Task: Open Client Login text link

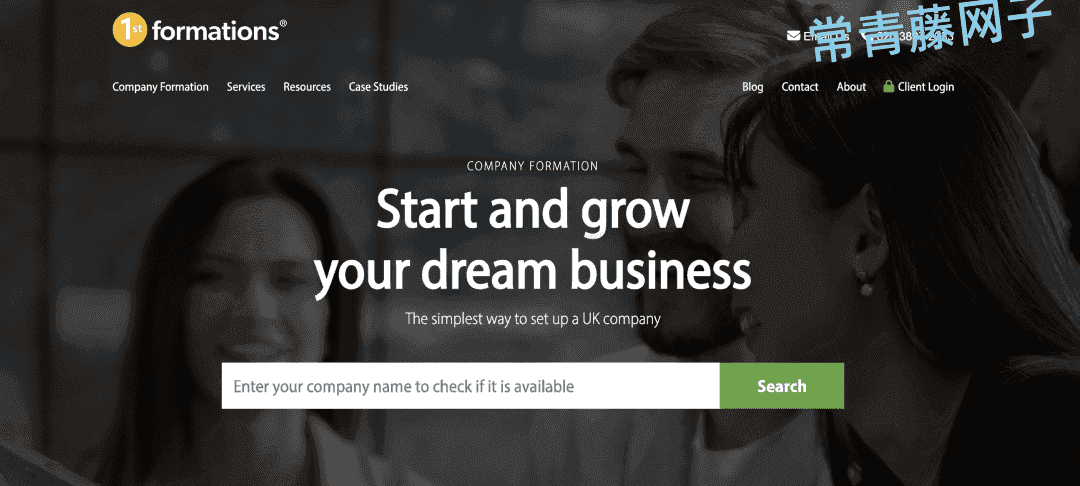Action: (x=926, y=87)
